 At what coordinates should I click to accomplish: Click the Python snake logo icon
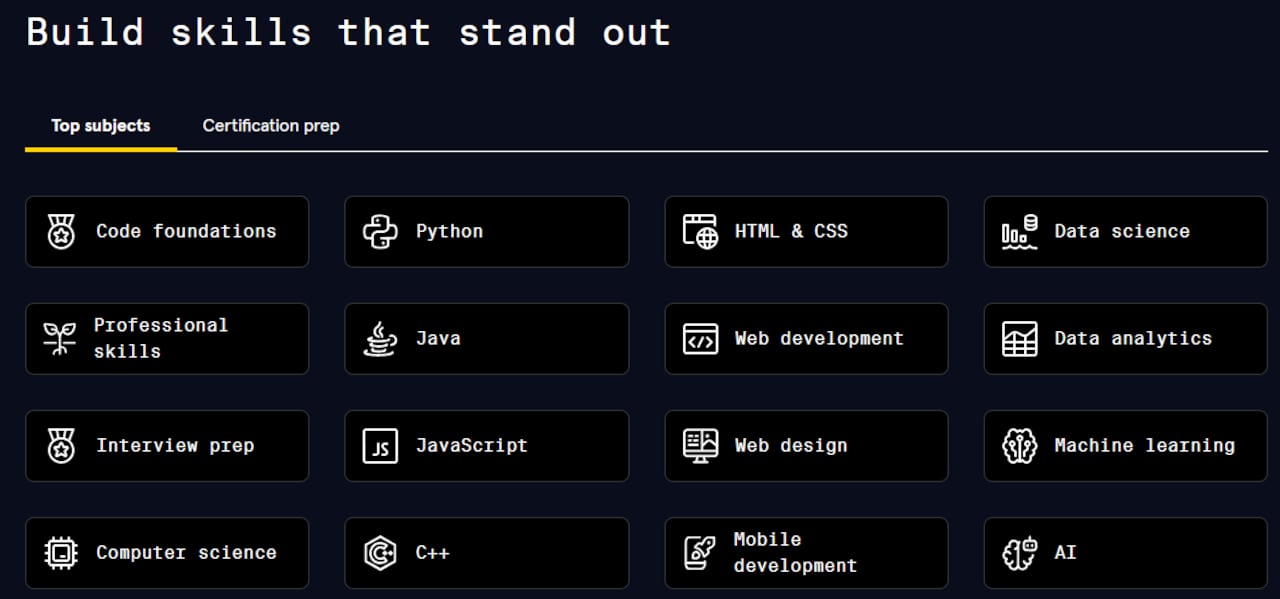pyautogui.click(x=380, y=232)
